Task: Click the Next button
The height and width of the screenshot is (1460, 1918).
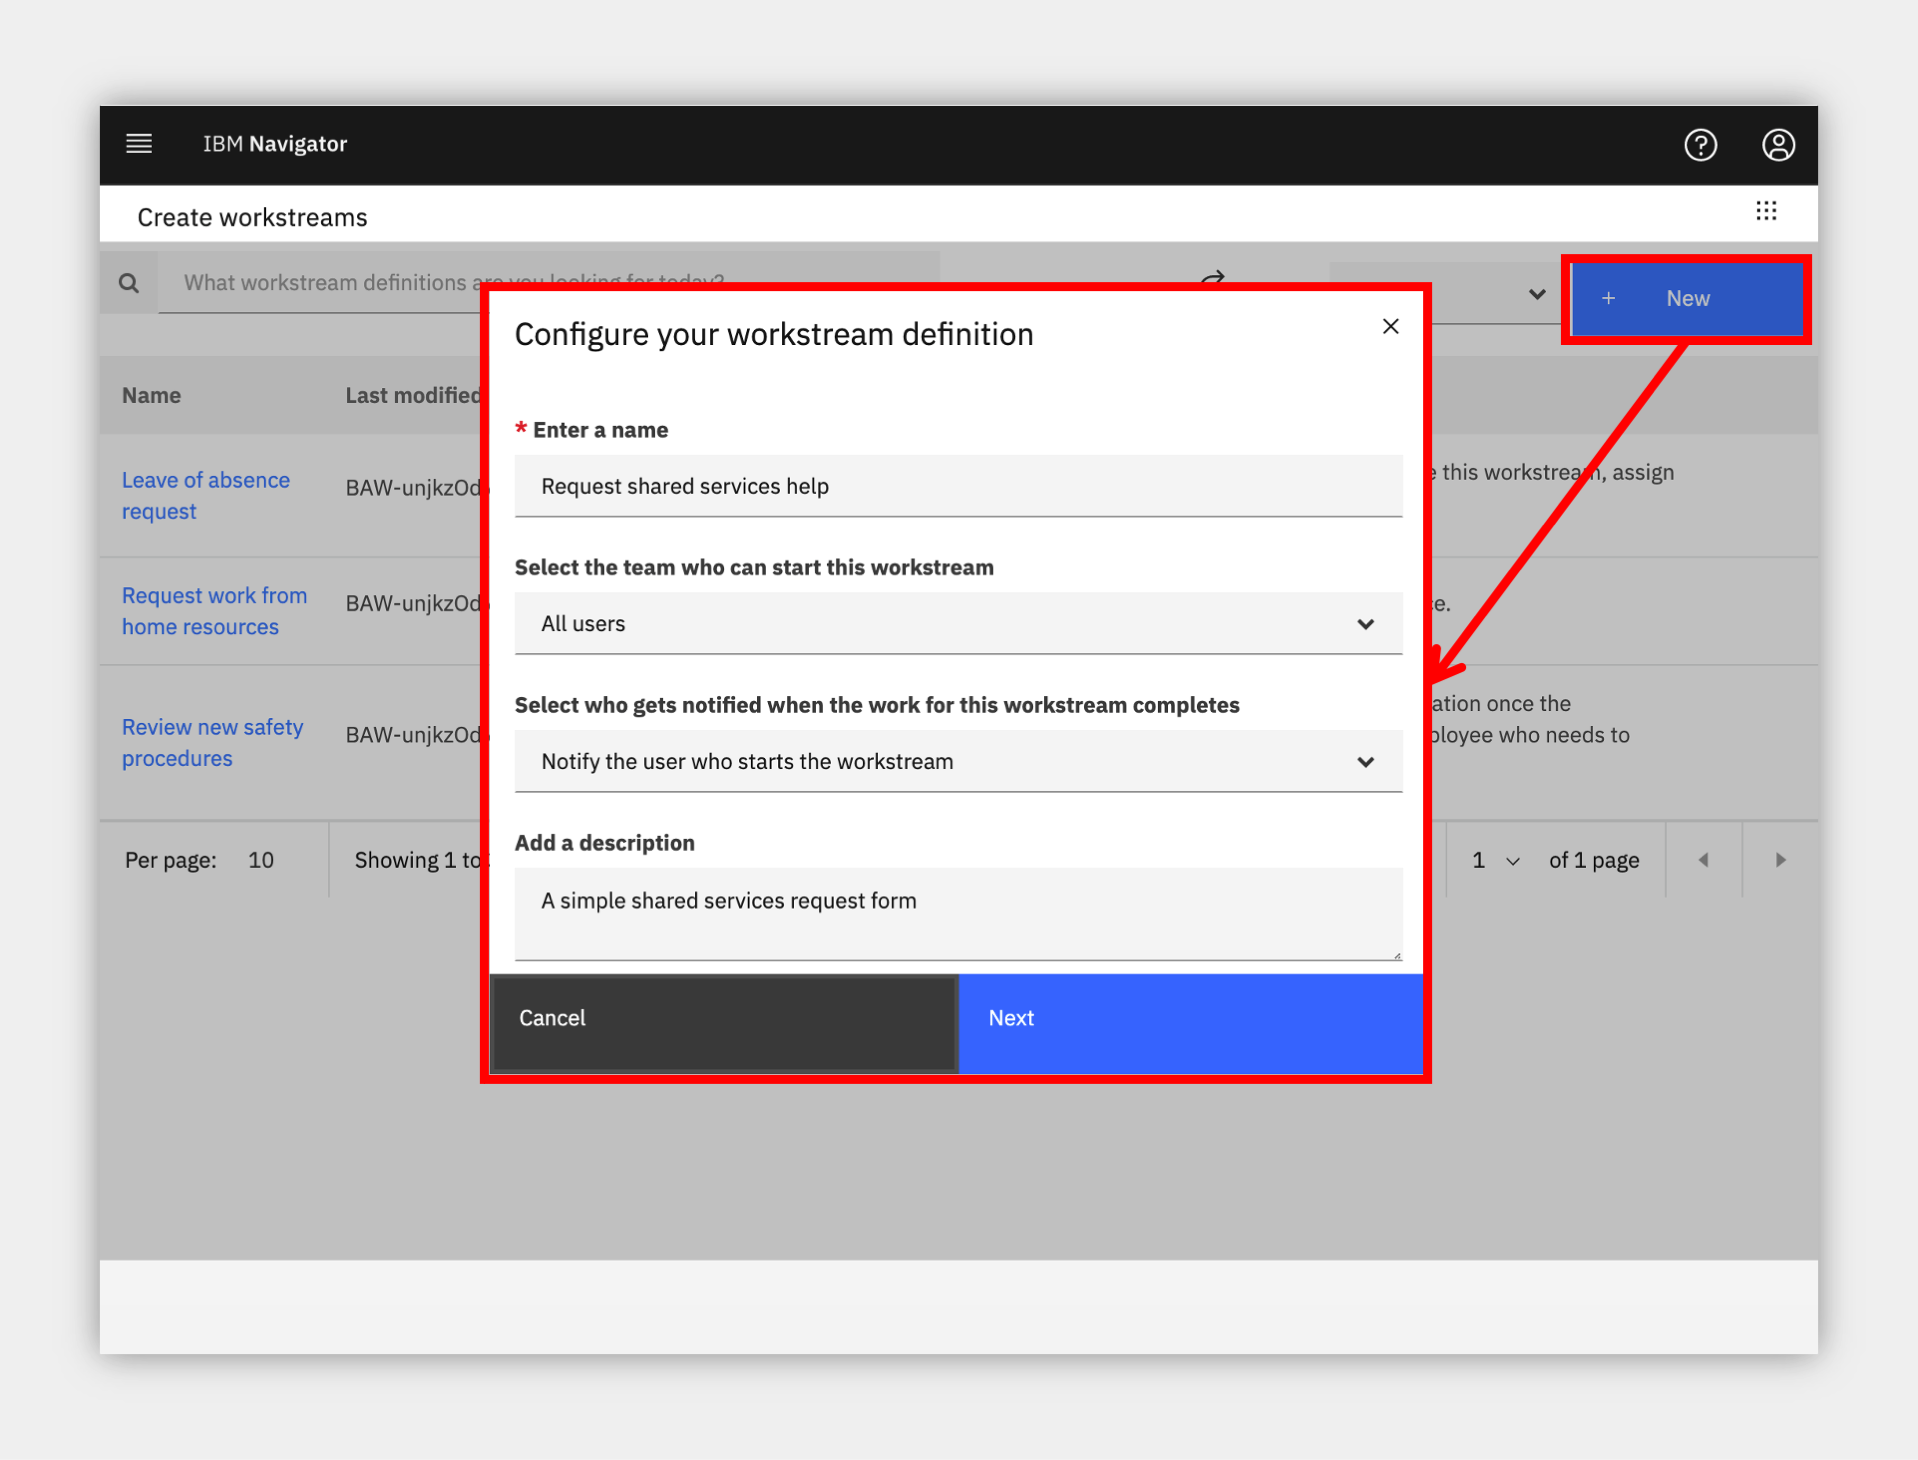Action: (x=1190, y=1019)
